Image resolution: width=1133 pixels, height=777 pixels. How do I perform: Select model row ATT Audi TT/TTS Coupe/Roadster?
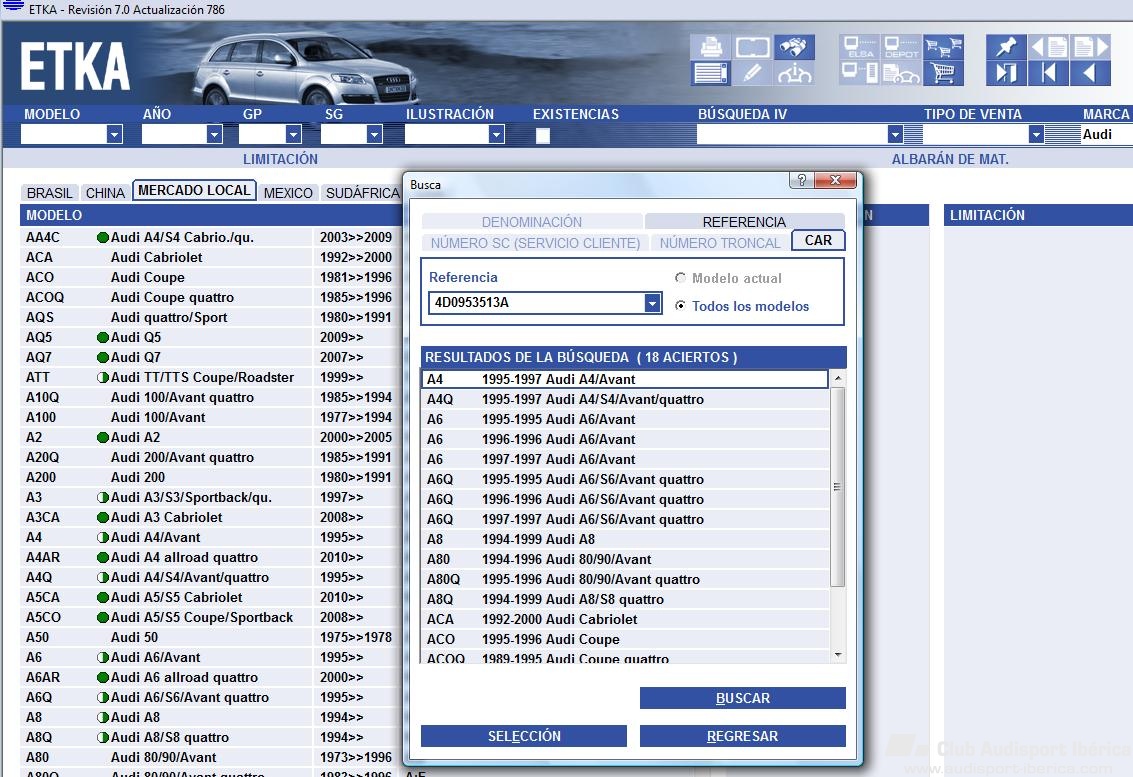point(210,377)
